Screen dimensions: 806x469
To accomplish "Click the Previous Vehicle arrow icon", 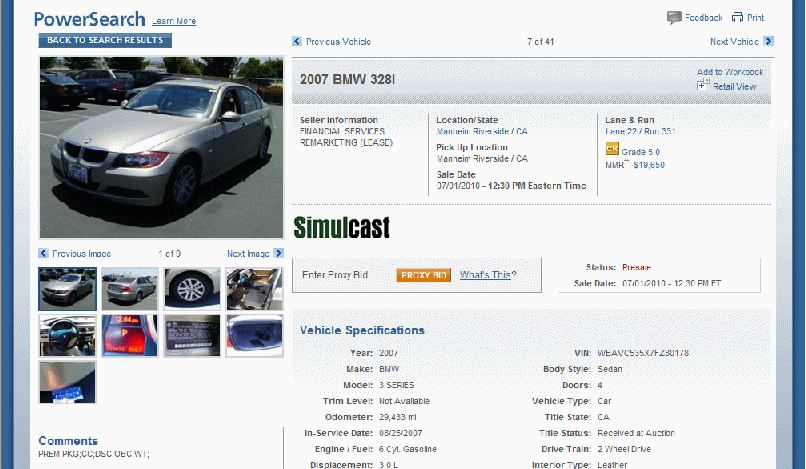I will click(297, 41).
